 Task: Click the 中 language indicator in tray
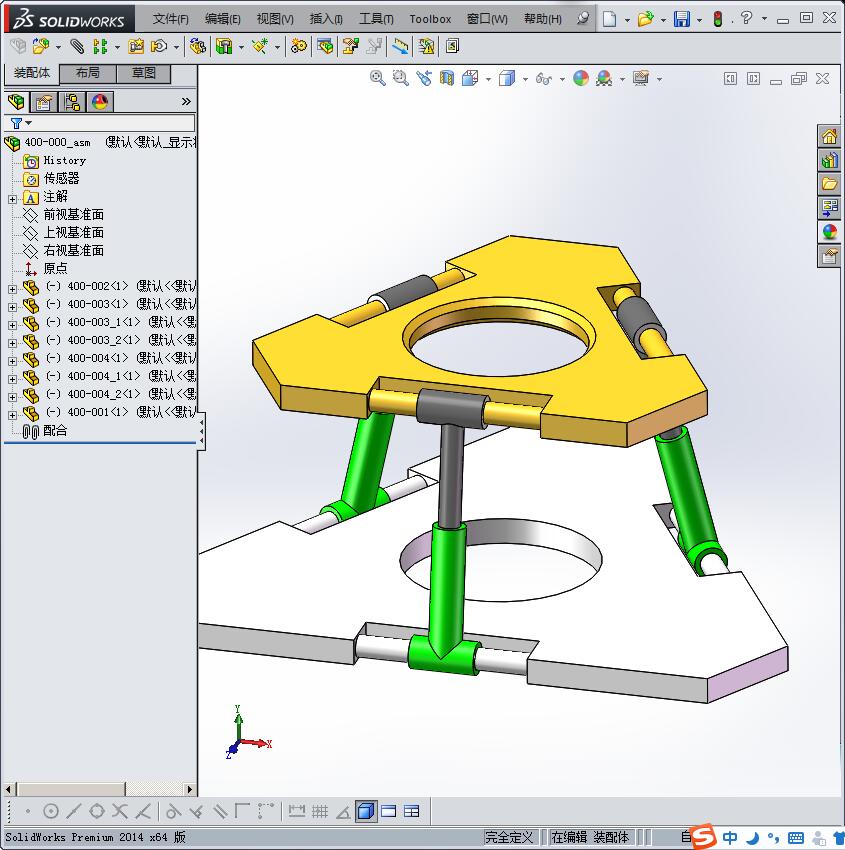click(x=730, y=838)
